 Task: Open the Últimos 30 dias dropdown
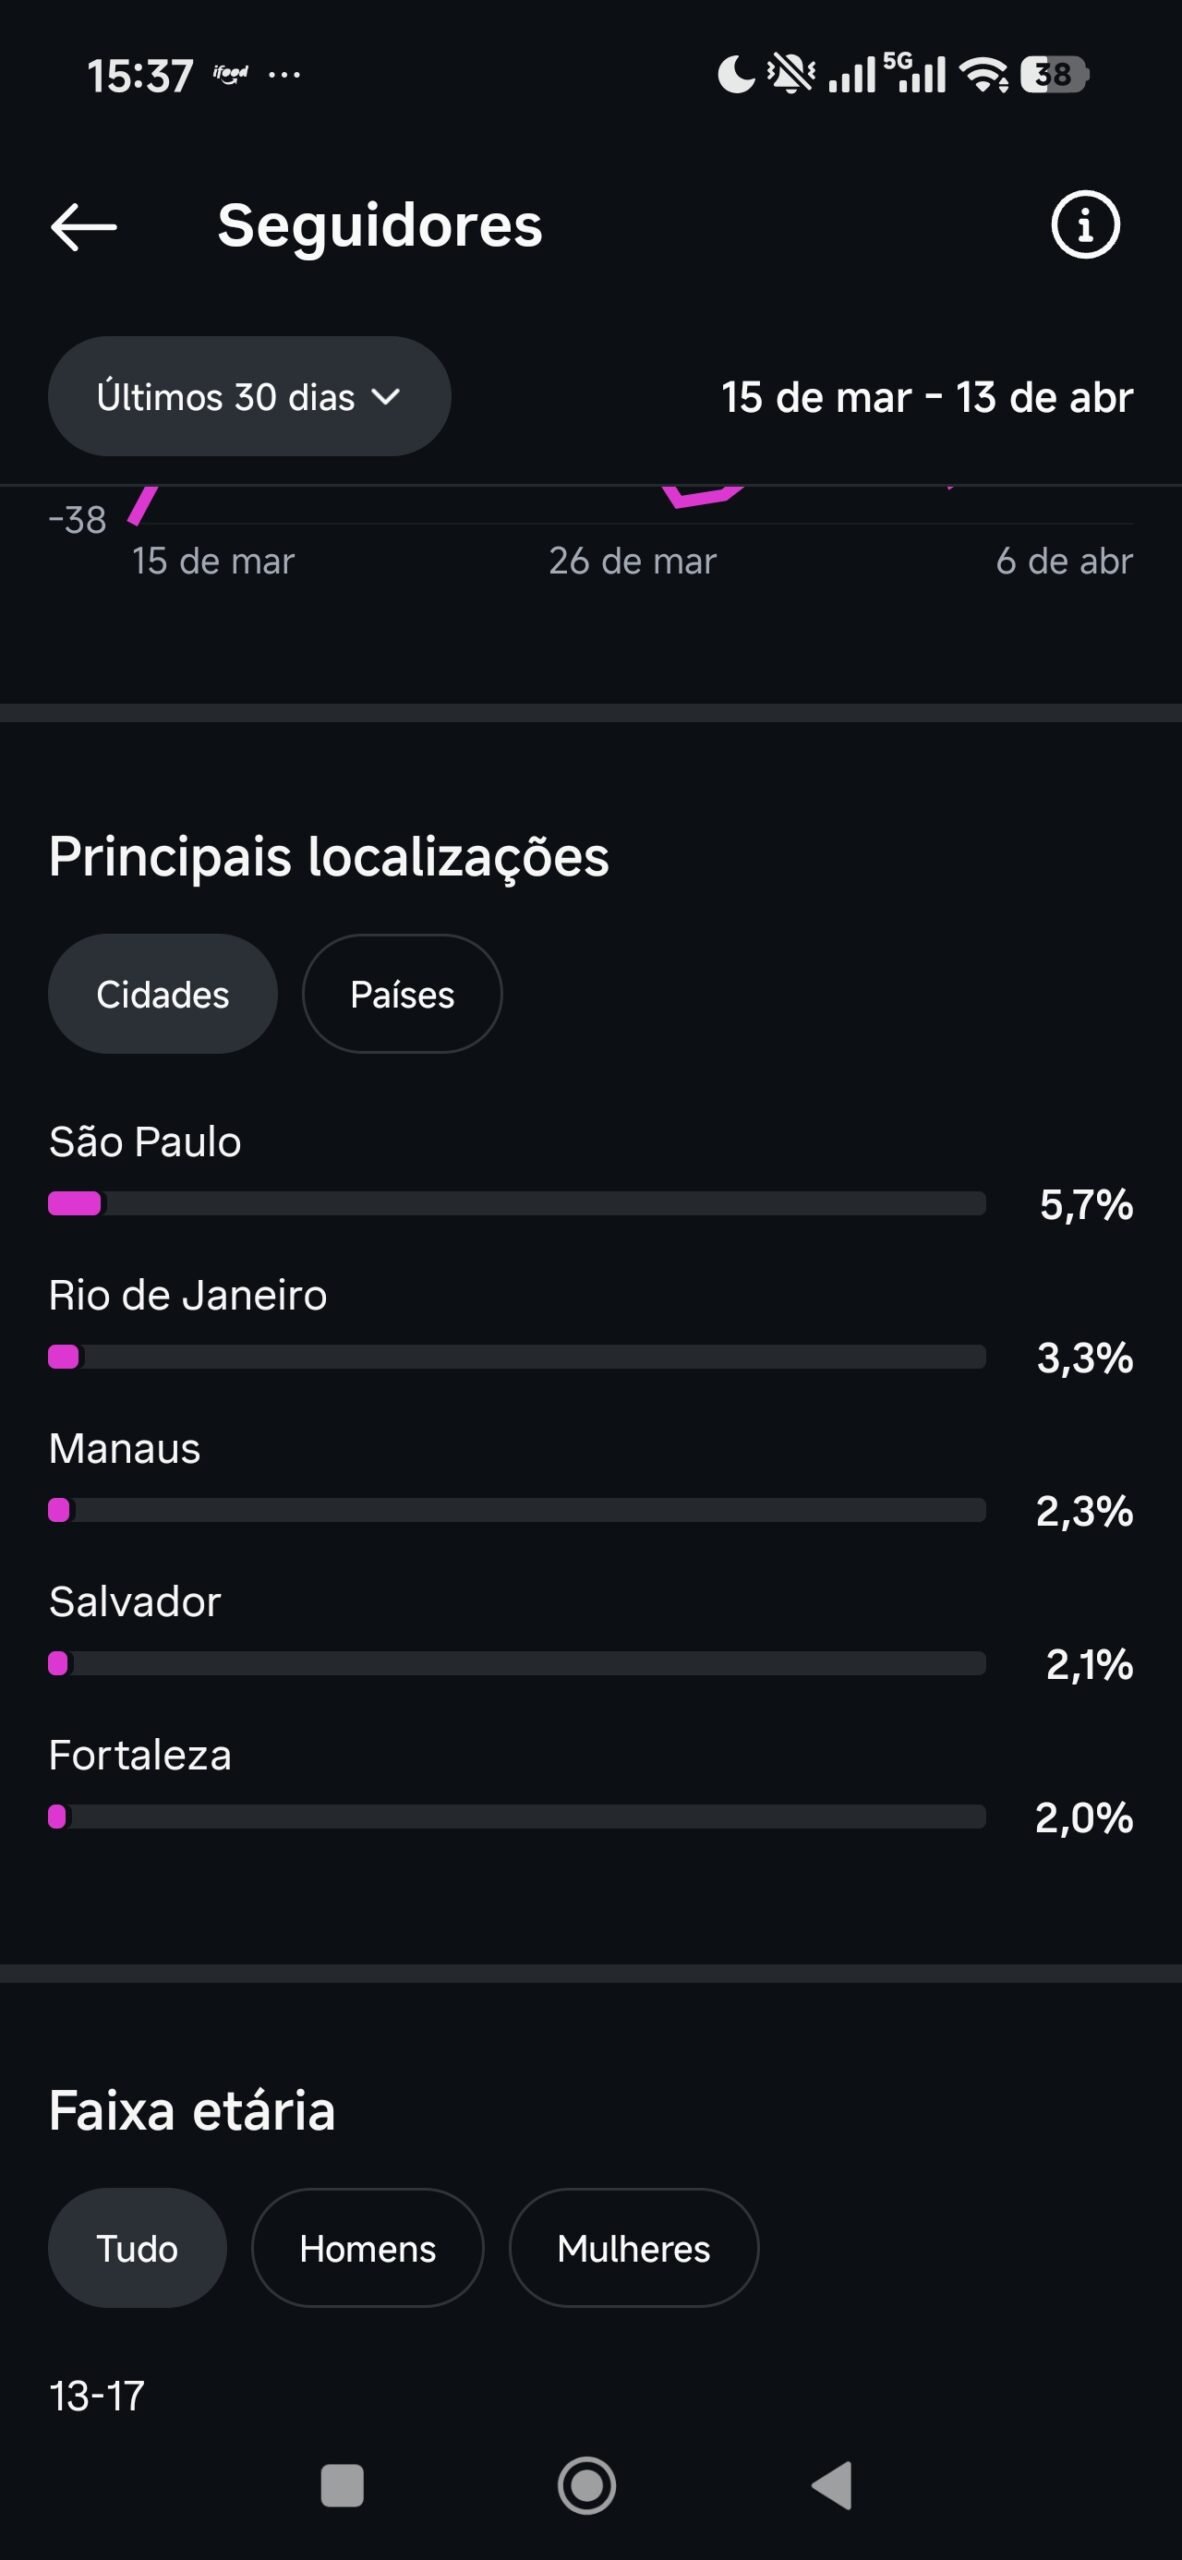pyautogui.click(x=249, y=397)
